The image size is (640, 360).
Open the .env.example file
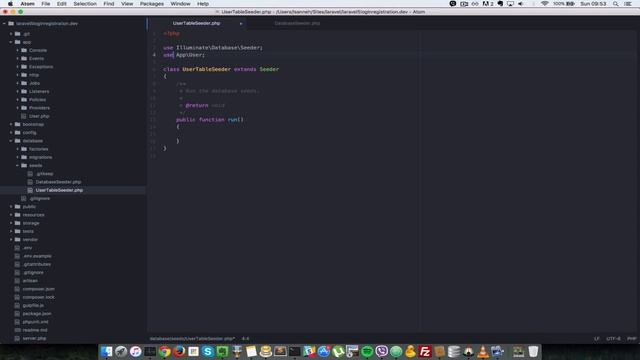click(x=37, y=256)
